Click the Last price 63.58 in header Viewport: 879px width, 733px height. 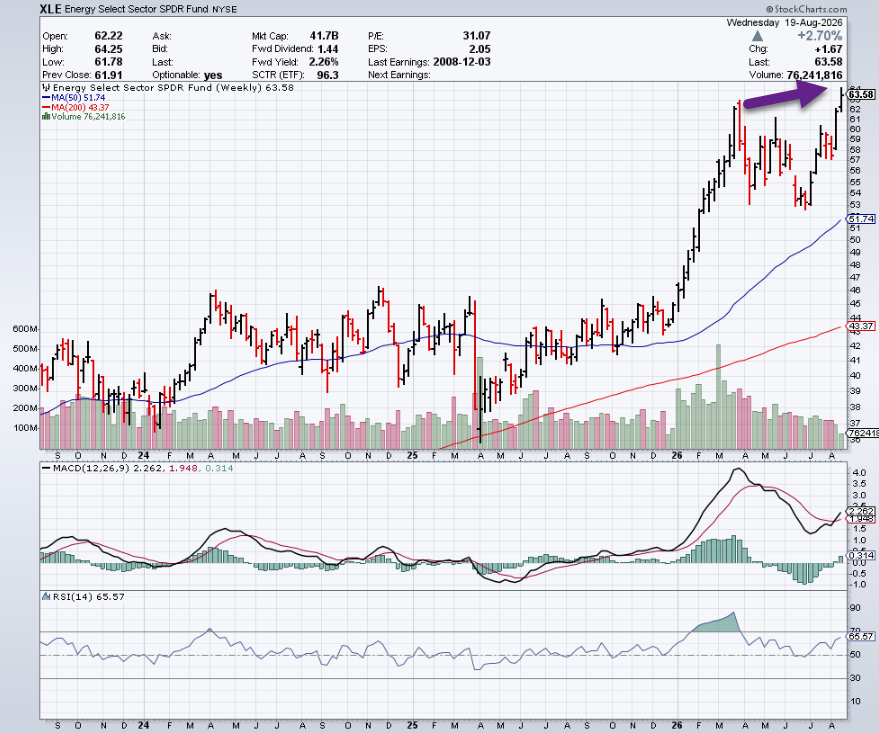tap(829, 62)
